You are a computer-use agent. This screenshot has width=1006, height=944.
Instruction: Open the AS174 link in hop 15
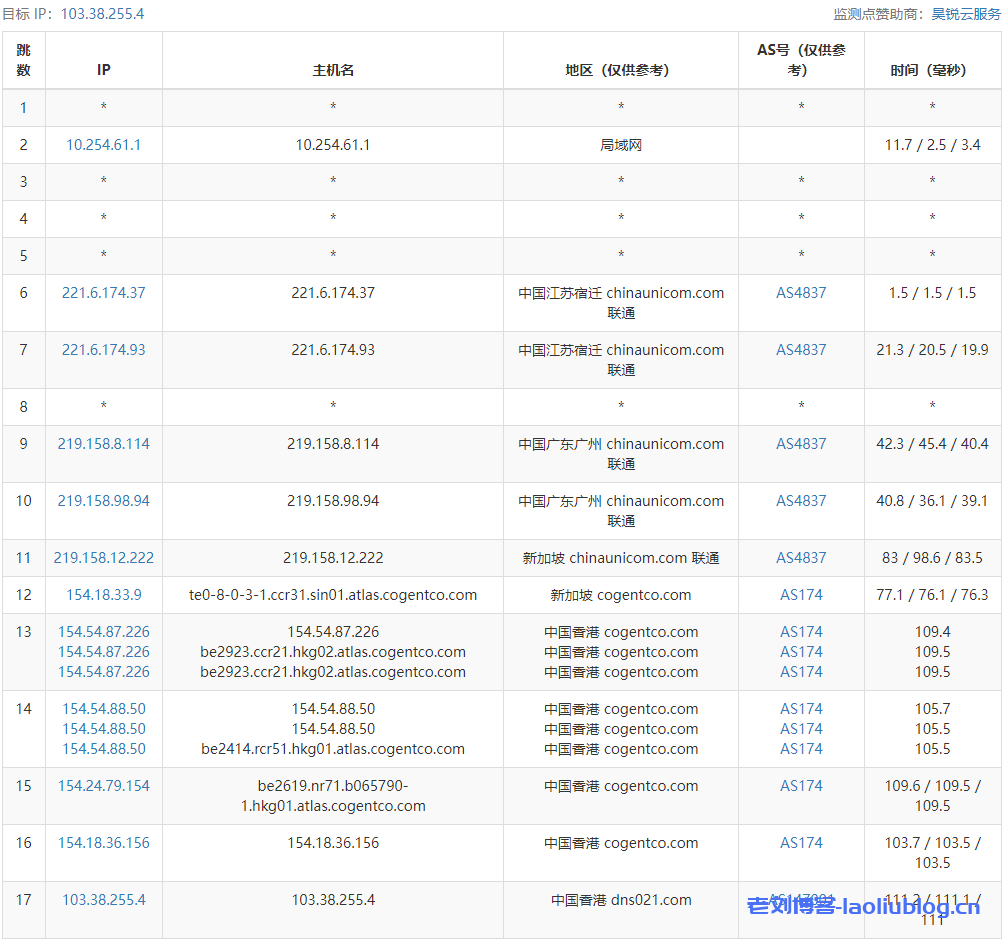pos(801,786)
